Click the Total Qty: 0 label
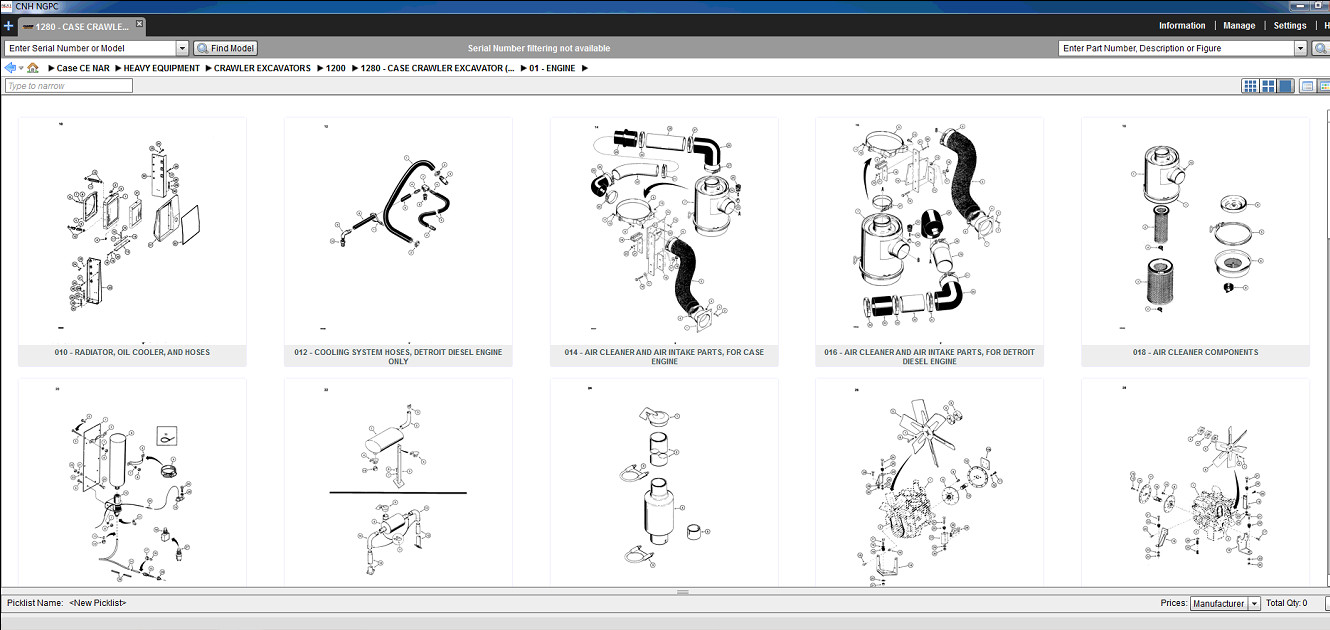Image resolution: width=1330 pixels, height=630 pixels. click(x=1286, y=603)
